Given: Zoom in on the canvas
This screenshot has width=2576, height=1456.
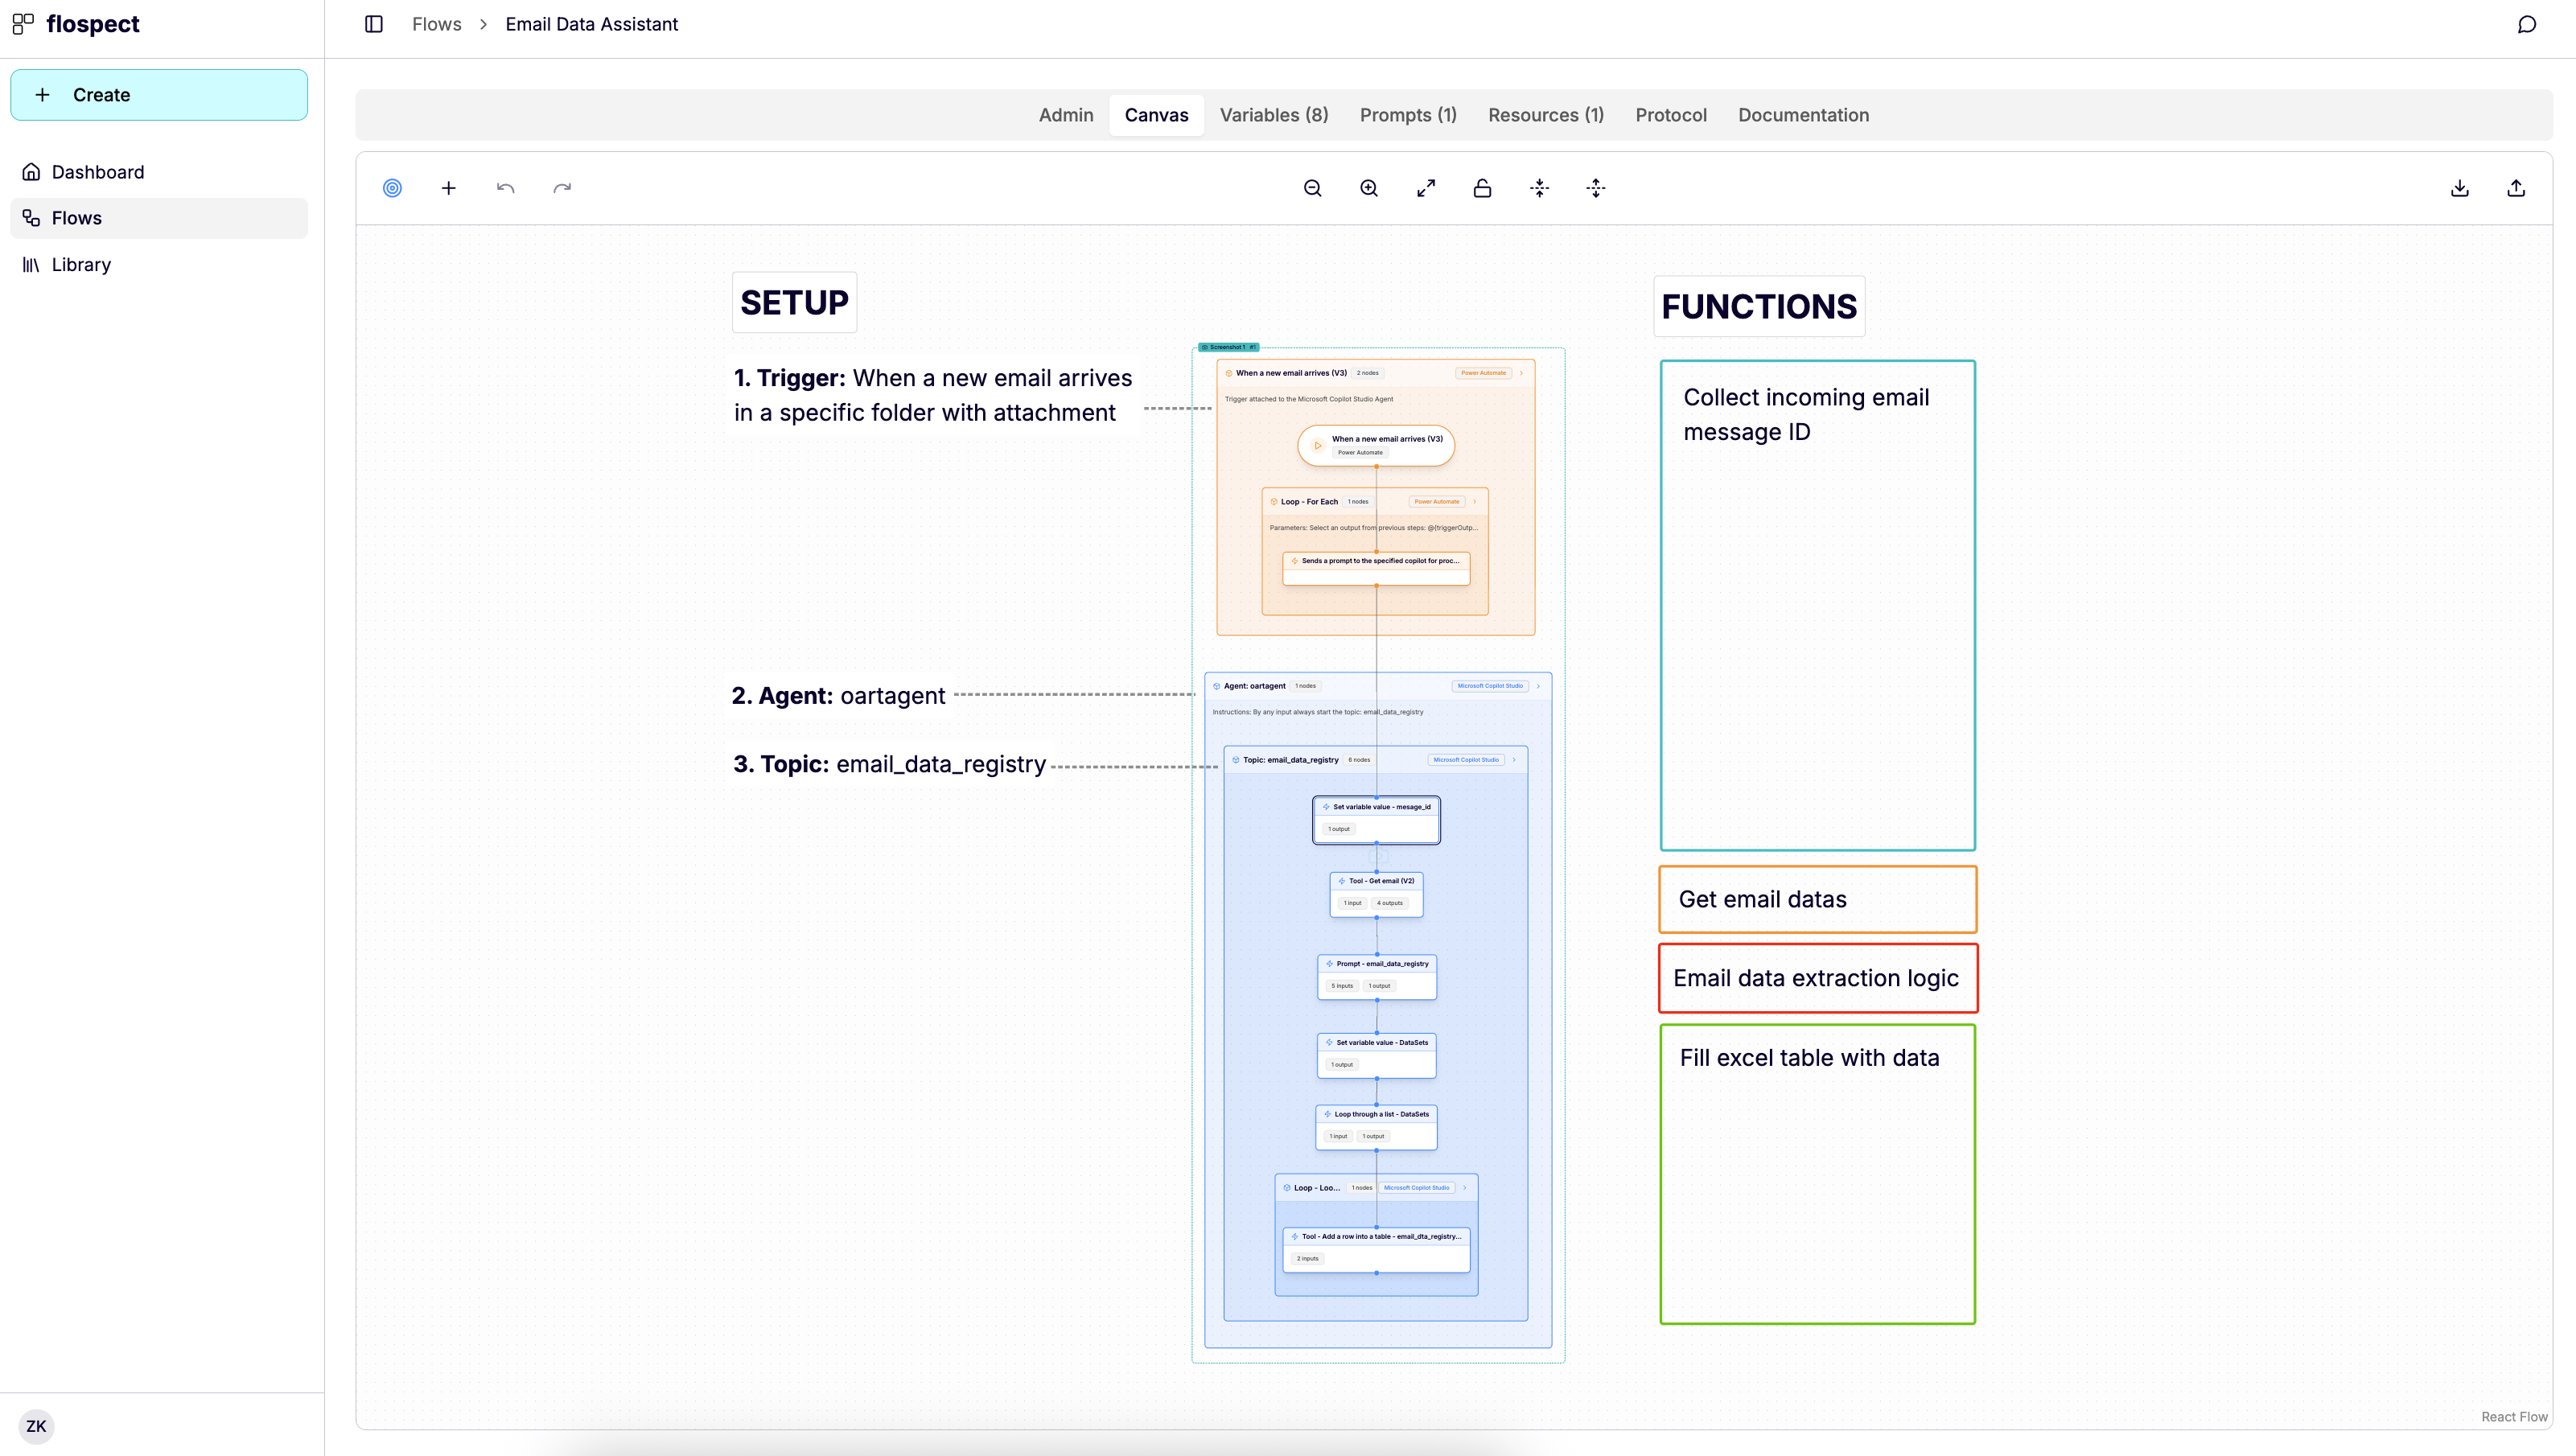Looking at the screenshot, I should [1368, 188].
